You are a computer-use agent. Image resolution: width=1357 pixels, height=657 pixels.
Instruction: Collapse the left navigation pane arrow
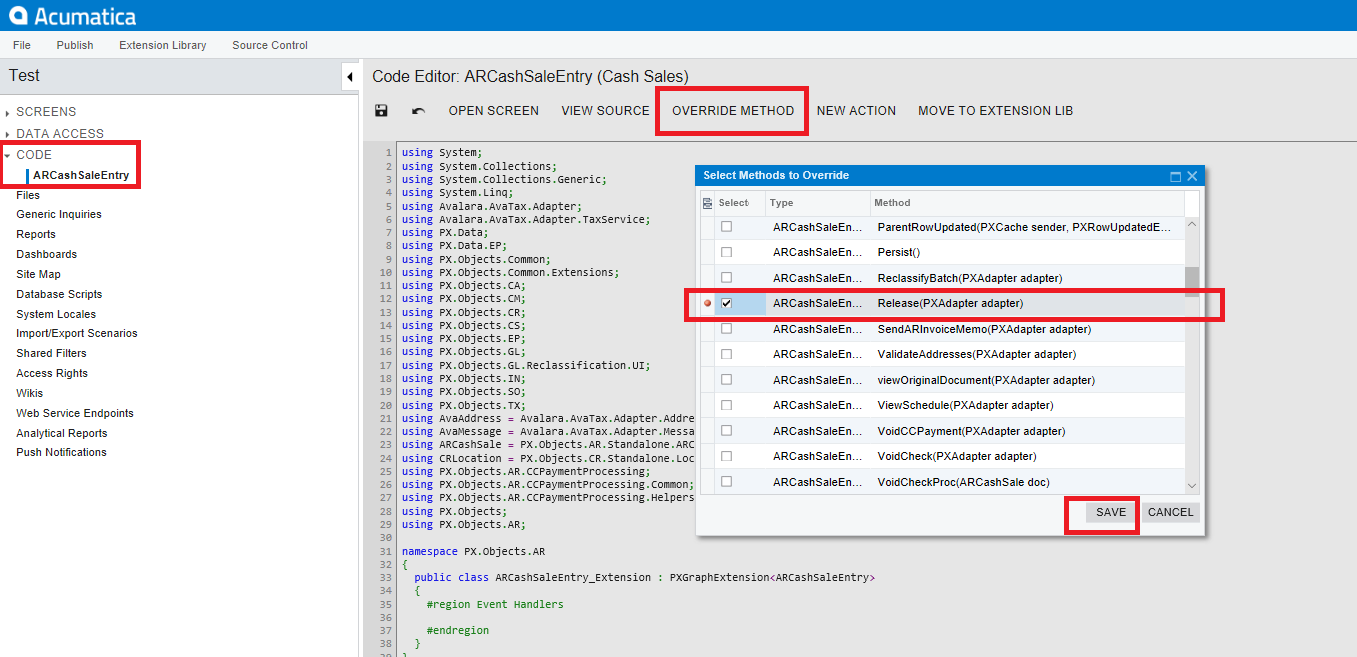click(x=350, y=77)
